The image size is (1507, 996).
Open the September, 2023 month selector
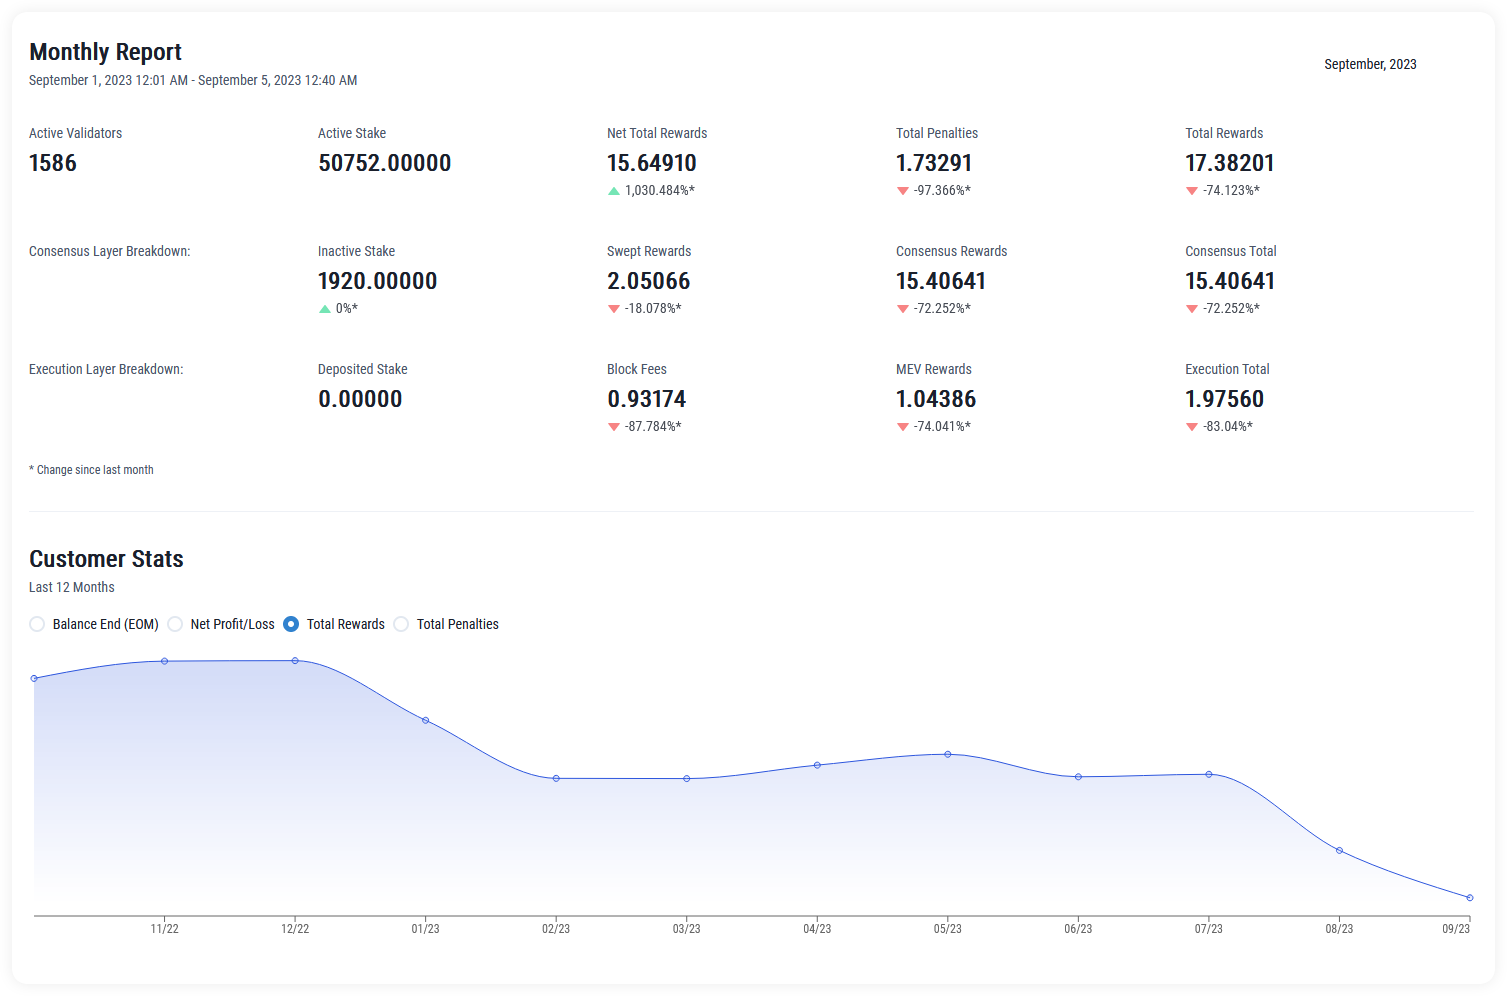(1370, 64)
